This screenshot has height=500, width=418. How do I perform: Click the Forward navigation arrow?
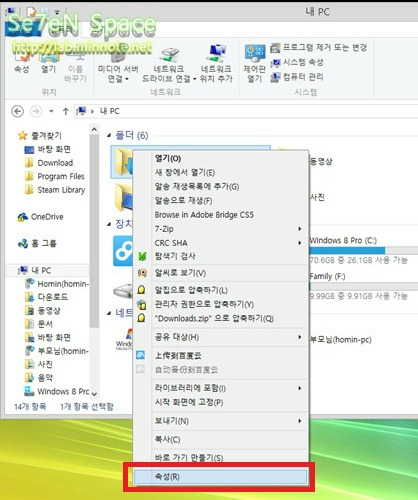tap(36, 111)
